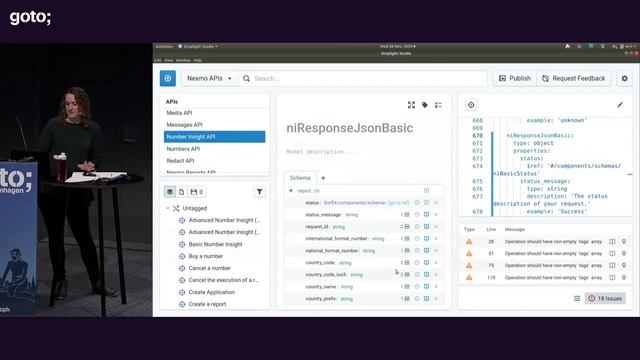Remove the national_format_number property
Screen dimensions: 640x360
[x=436, y=251]
